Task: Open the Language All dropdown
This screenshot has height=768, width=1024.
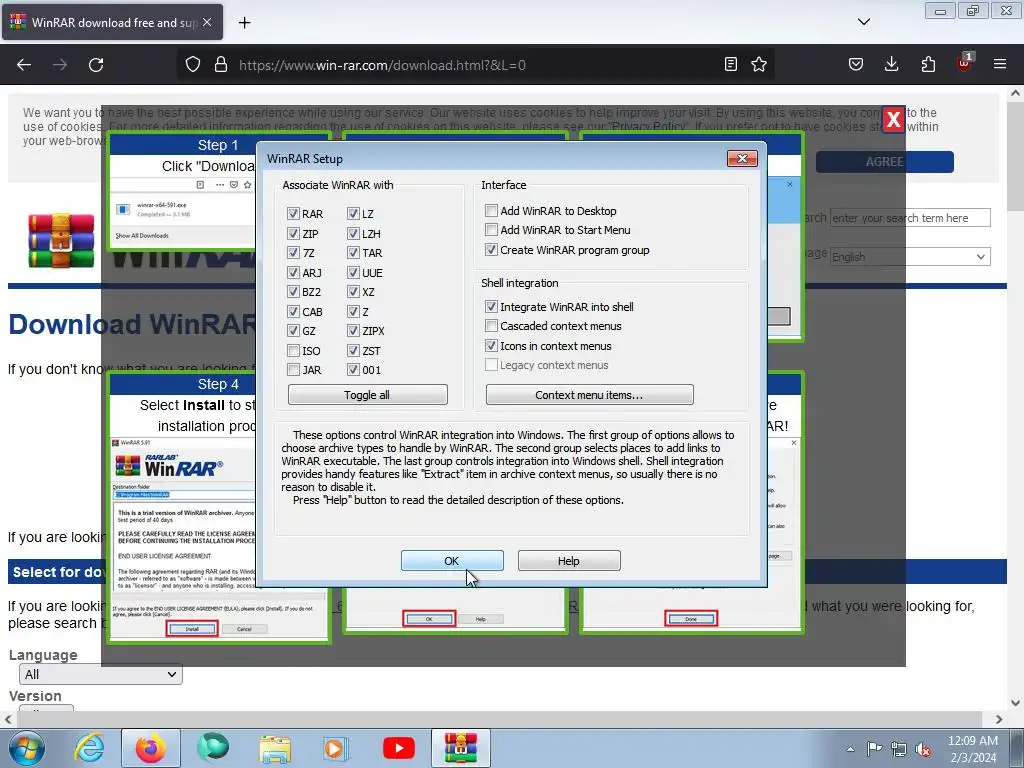Action: pos(101,674)
